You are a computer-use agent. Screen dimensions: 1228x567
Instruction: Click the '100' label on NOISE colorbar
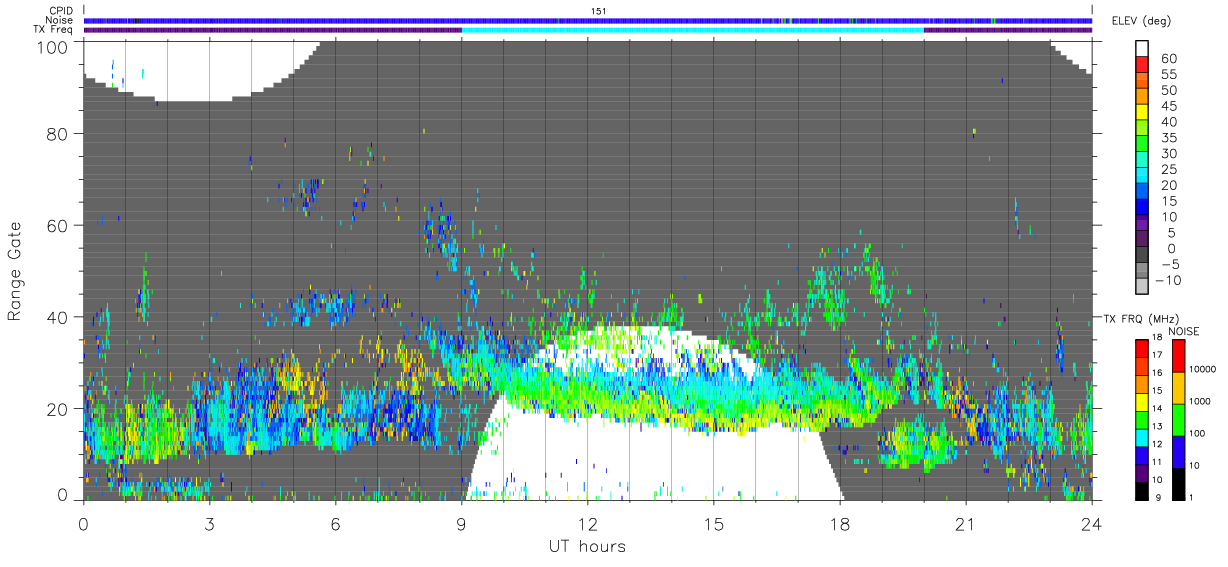[x=1196, y=435]
